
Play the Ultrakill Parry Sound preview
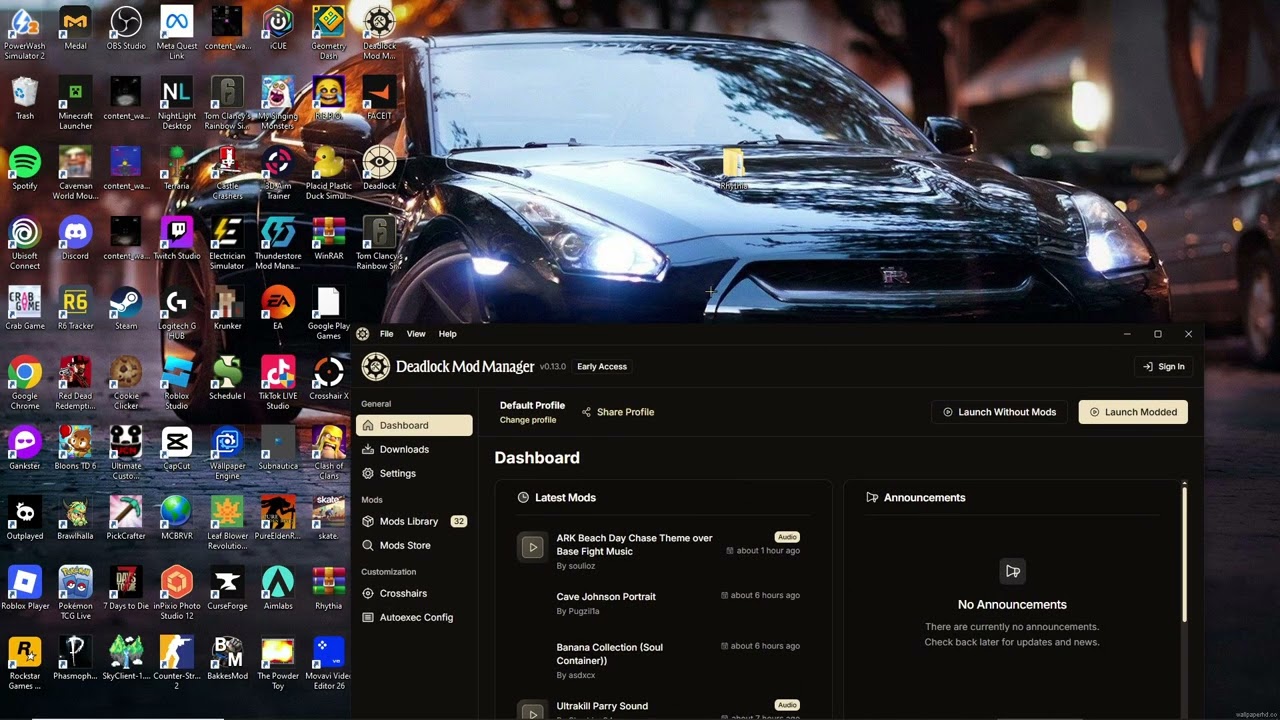[x=532, y=711]
